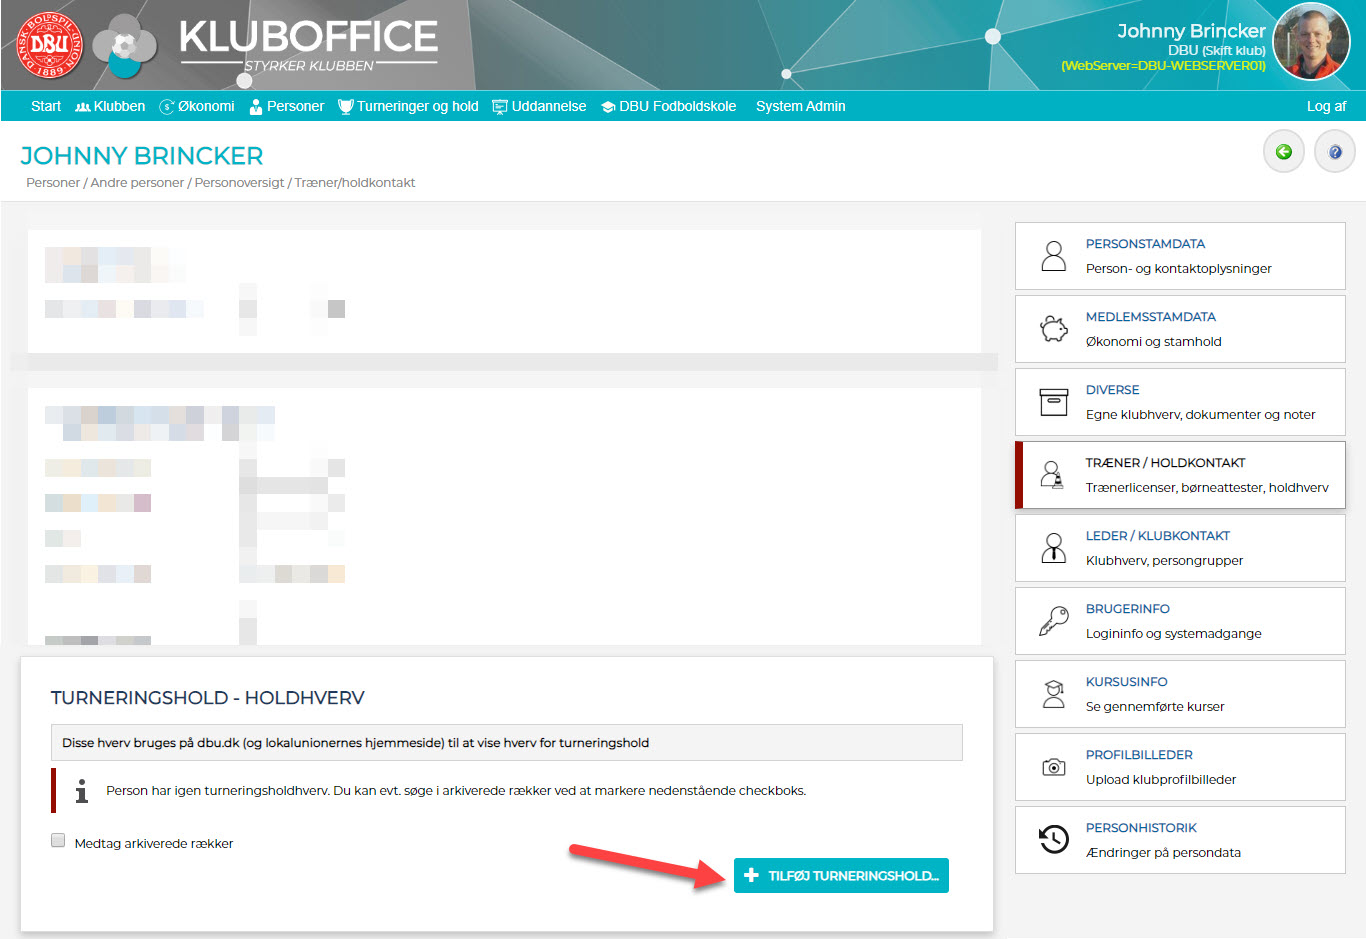This screenshot has width=1366, height=939.
Task: Click the Personstamdata person icon
Action: coord(1054,256)
